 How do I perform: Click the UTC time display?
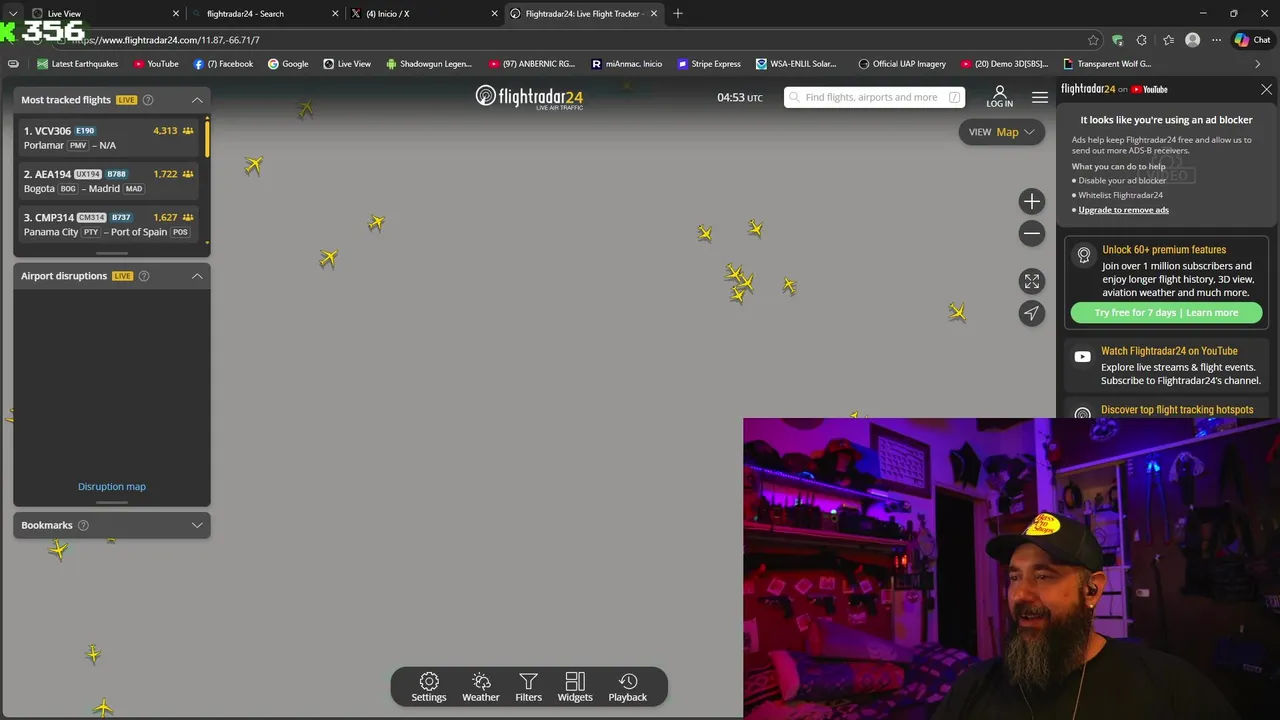pyautogui.click(x=740, y=97)
